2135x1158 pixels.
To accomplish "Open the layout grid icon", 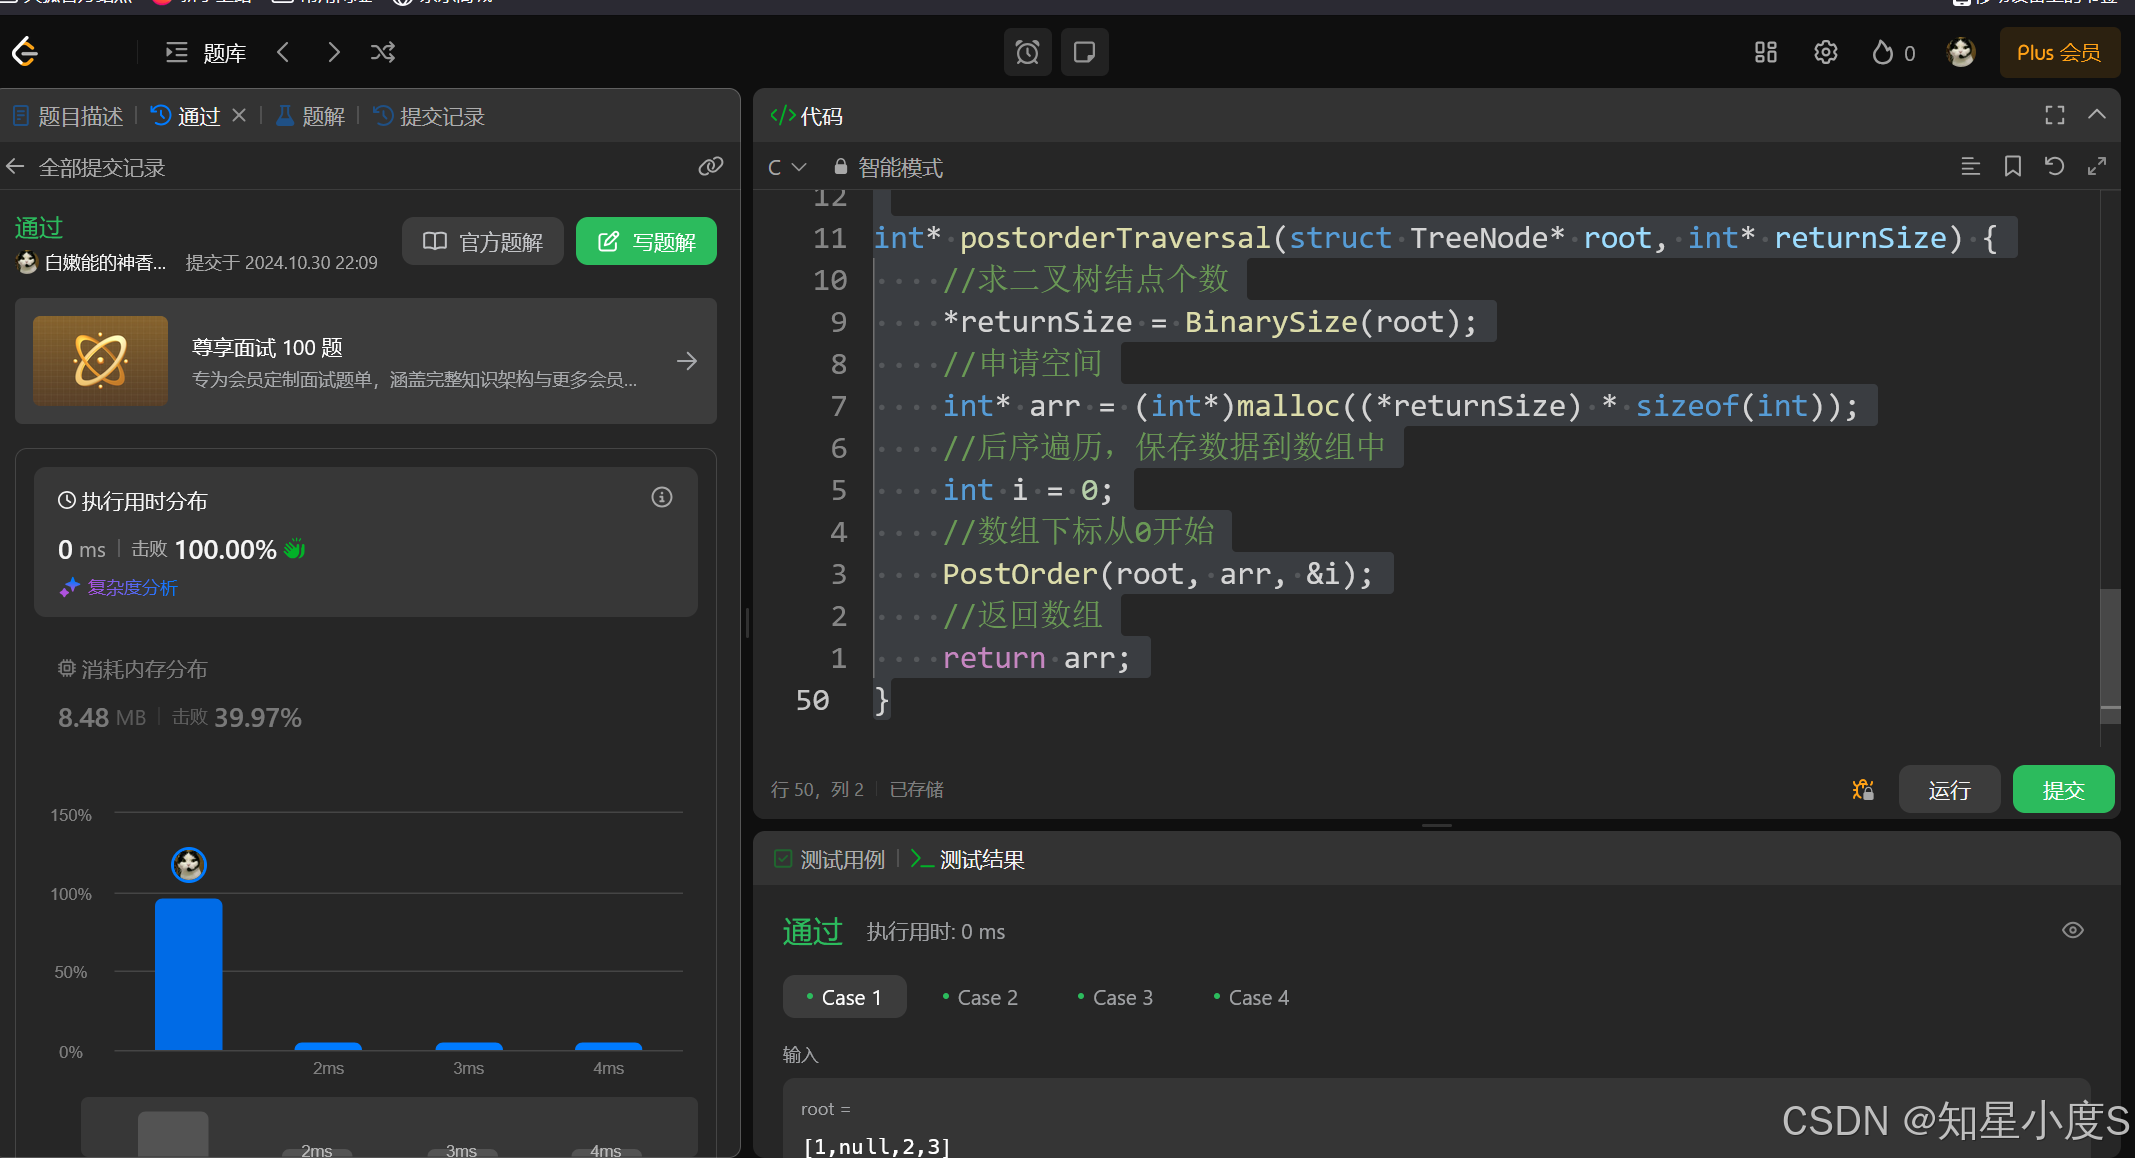I will click(x=1766, y=52).
